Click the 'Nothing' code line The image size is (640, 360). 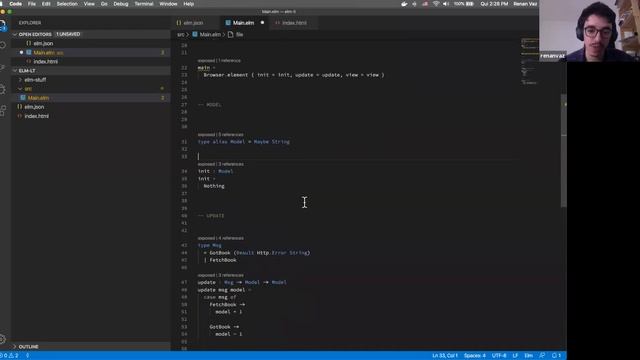(214, 186)
